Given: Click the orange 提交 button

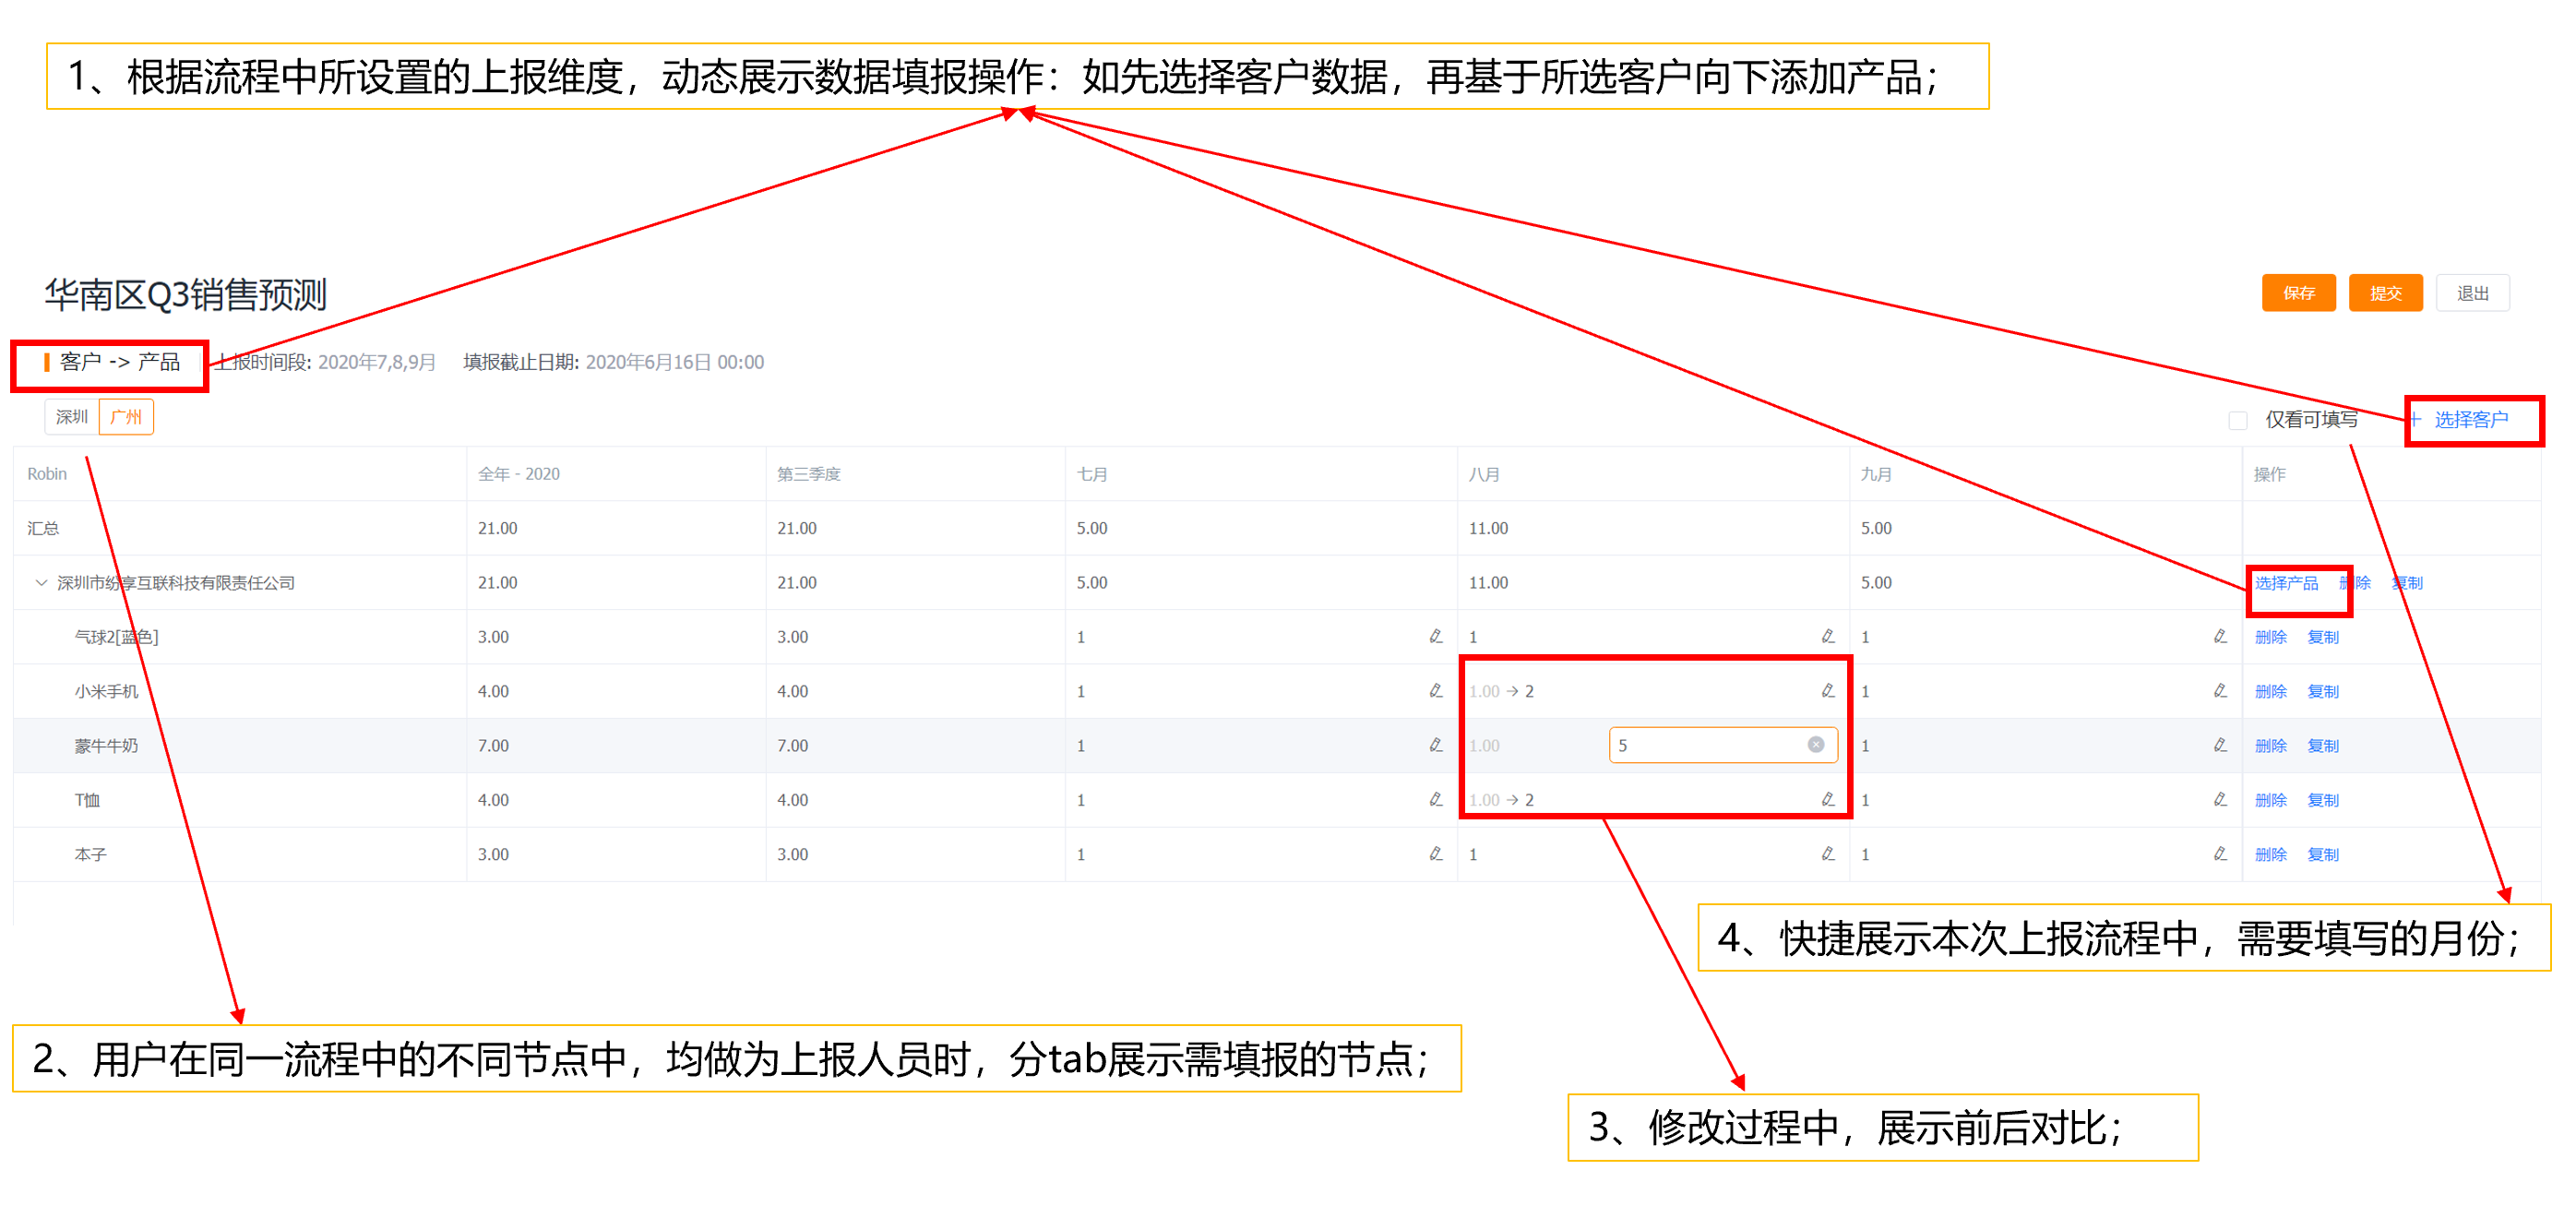Looking at the screenshot, I should click(x=2384, y=293).
